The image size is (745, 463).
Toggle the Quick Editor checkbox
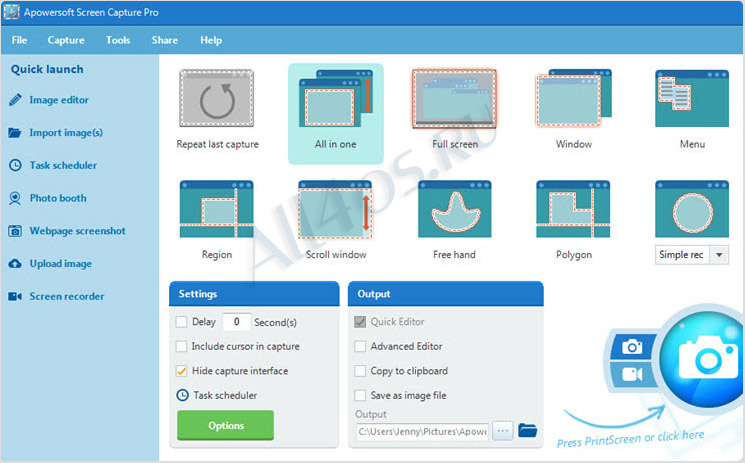pos(360,322)
